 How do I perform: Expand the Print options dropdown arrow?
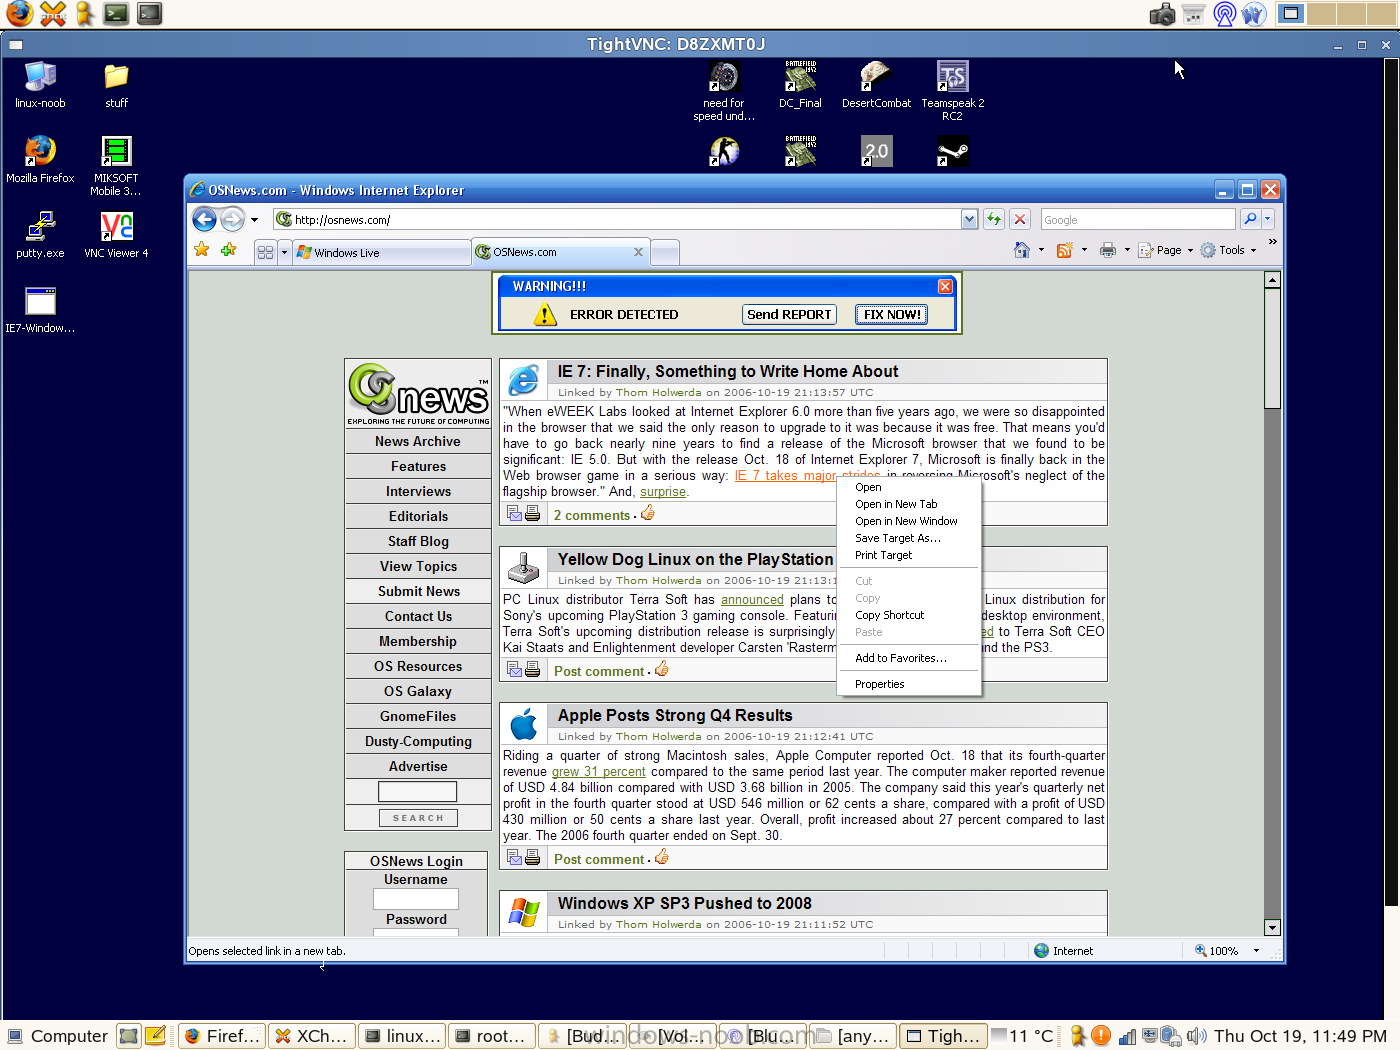click(x=1127, y=250)
